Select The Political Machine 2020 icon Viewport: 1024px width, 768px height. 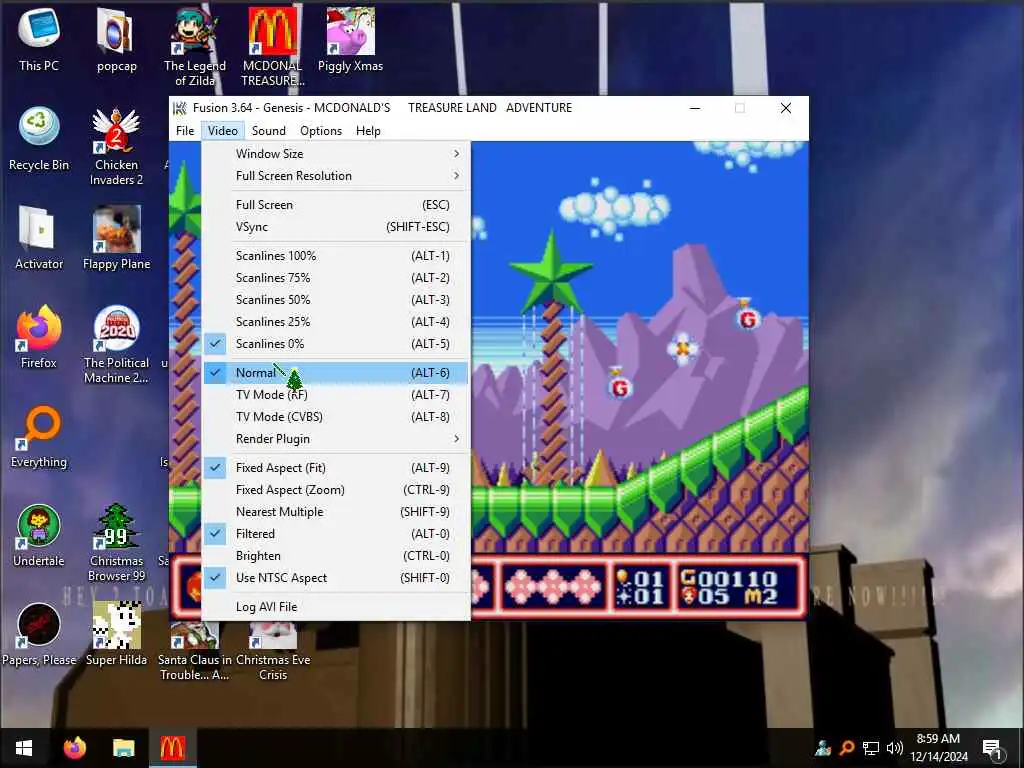(116, 345)
